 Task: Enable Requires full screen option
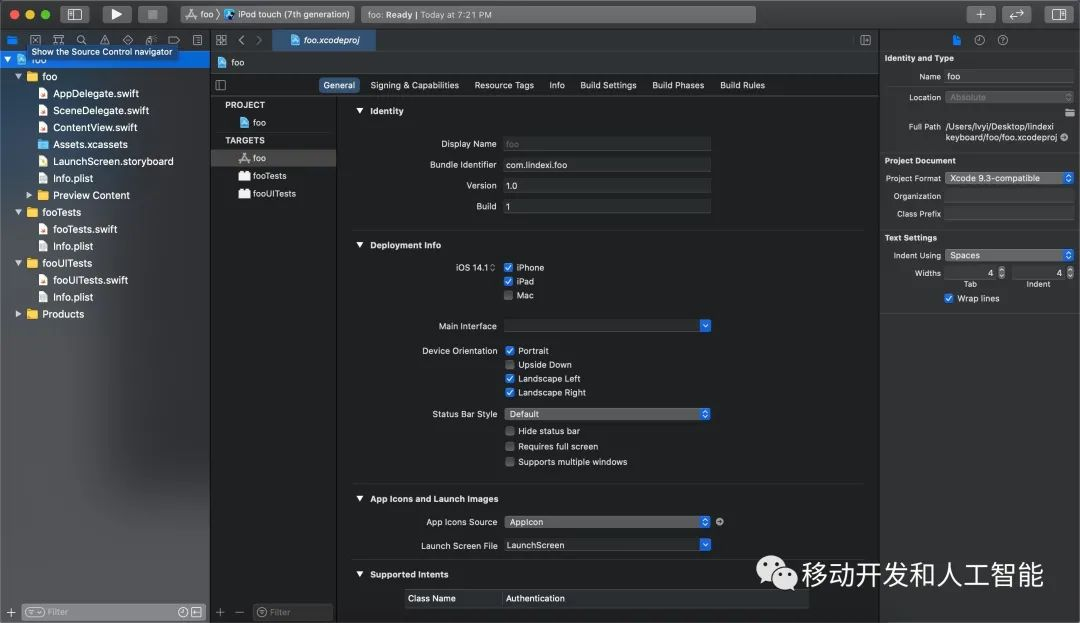[x=510, y=446]
